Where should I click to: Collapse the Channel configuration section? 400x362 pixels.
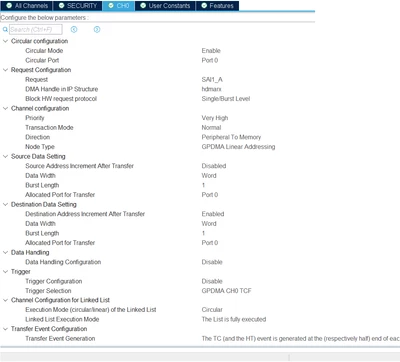pyautogui.click(x=5, y=108)
